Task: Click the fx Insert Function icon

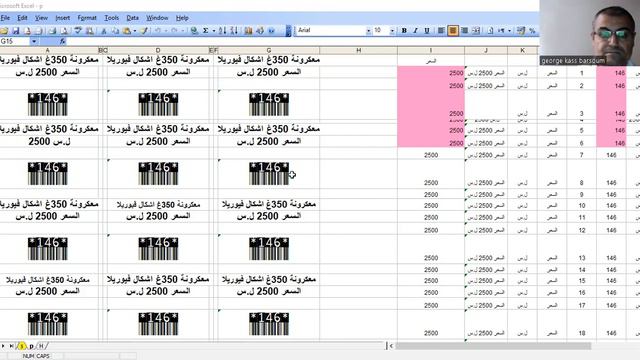Action: tap(62, 41)
